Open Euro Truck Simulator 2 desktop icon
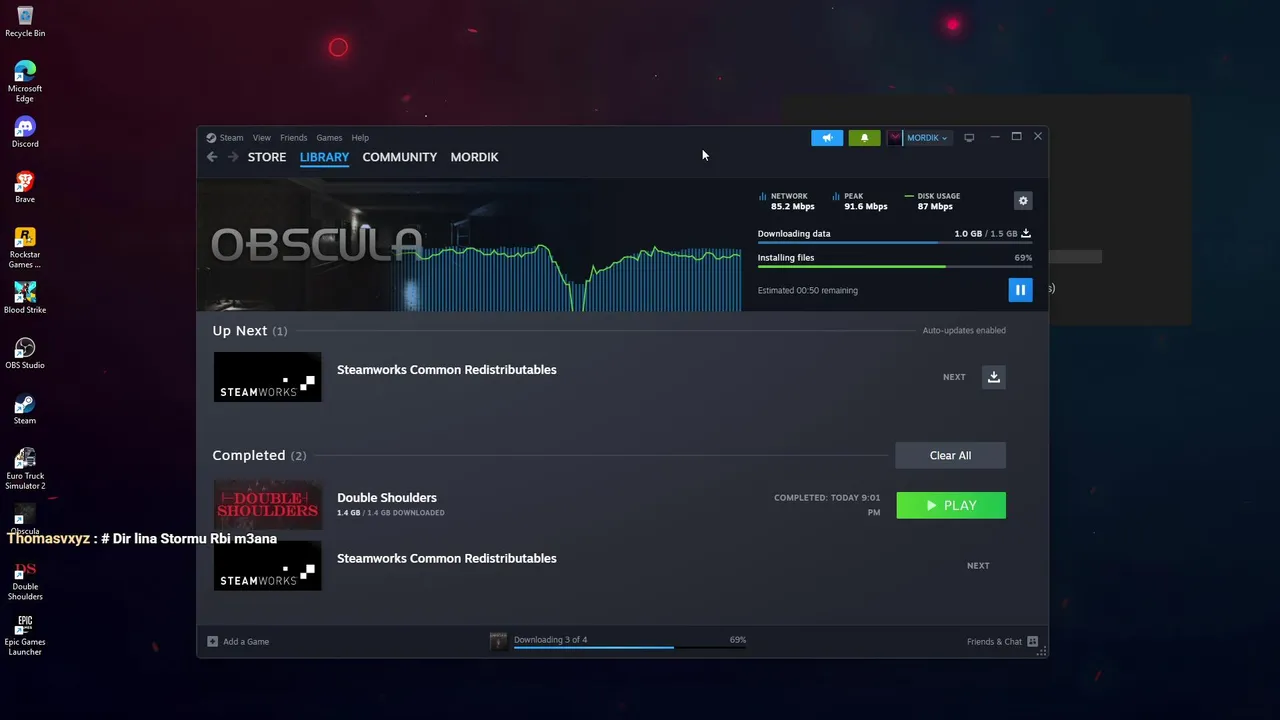This screenshot has height=720, width=1280. 25,469
